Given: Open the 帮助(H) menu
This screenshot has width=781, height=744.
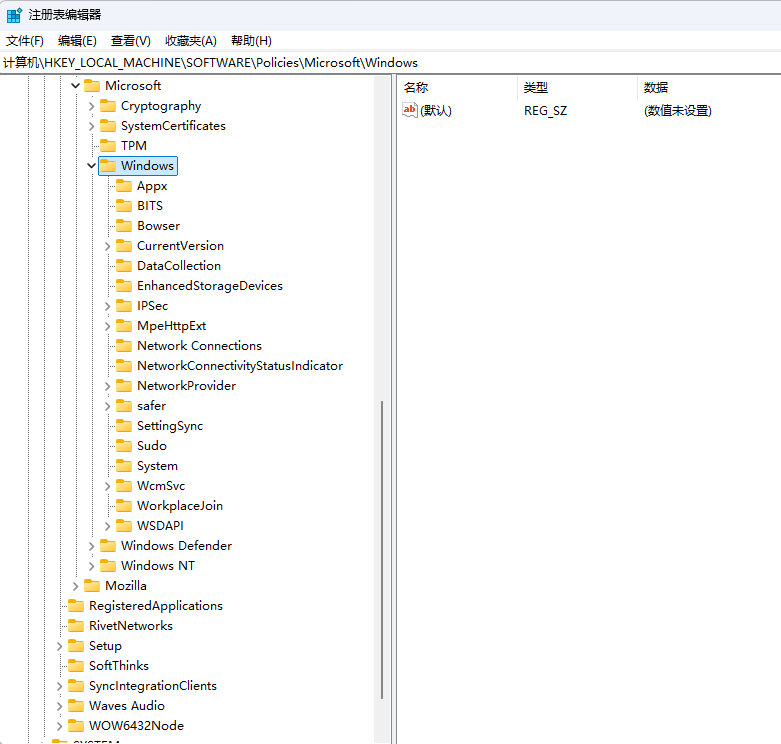Looking at the screenshot, I should click(251, 41).
